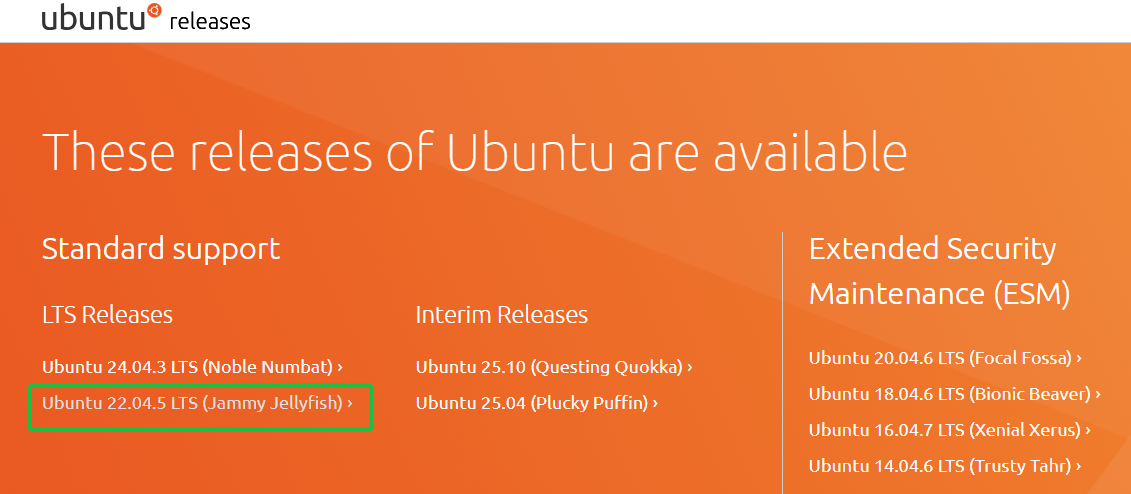The height and width of the screenshot is (494, 1131).
Task: Open Ubuntu 20.04.6 LTS Focal Fossa
Action: pyautogui.click(x=939, y=358)
